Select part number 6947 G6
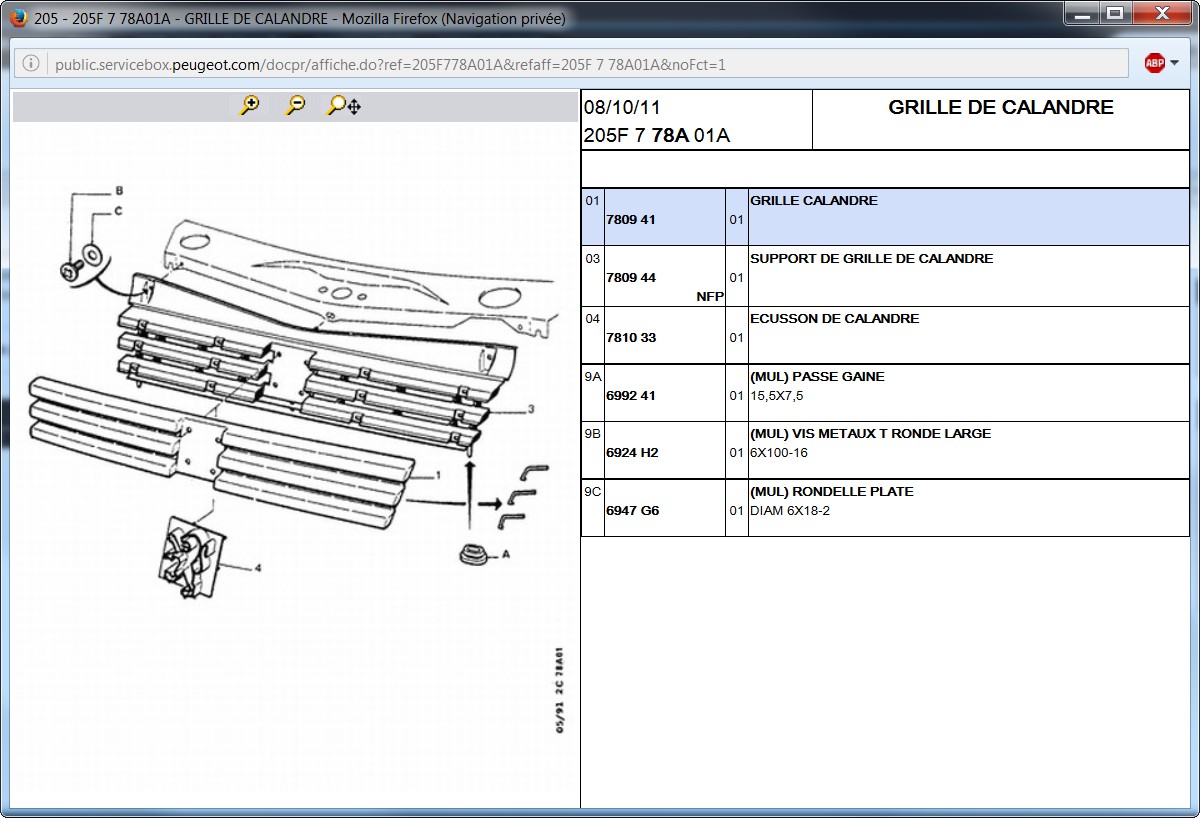 tap(632, 511)
